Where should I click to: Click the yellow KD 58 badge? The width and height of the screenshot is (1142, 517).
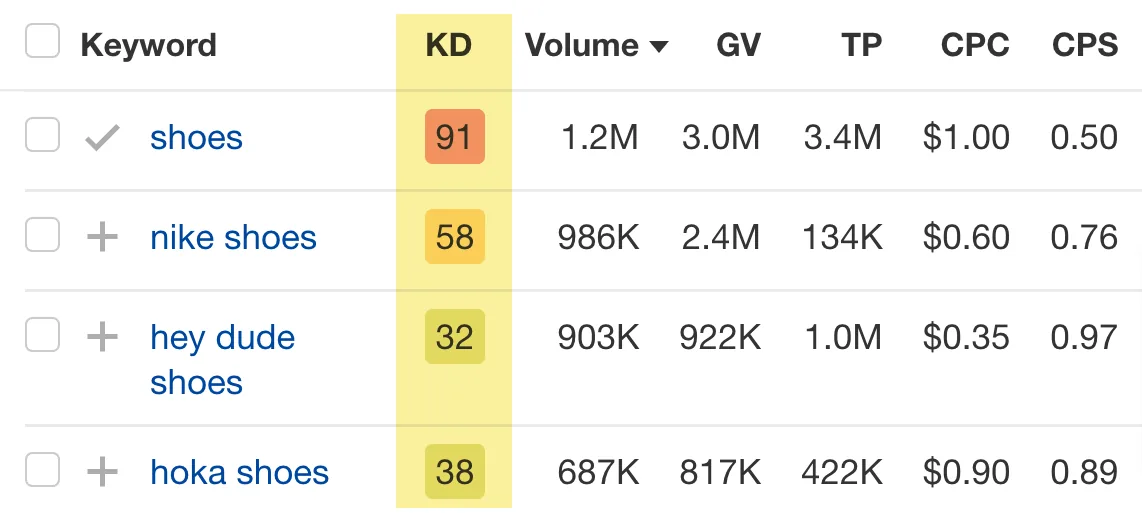pyautogui.click(x=454, y=237)
